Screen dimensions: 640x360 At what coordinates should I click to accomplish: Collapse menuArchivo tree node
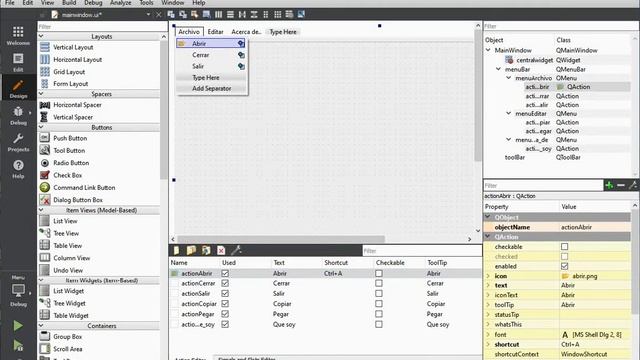[509, 78]
